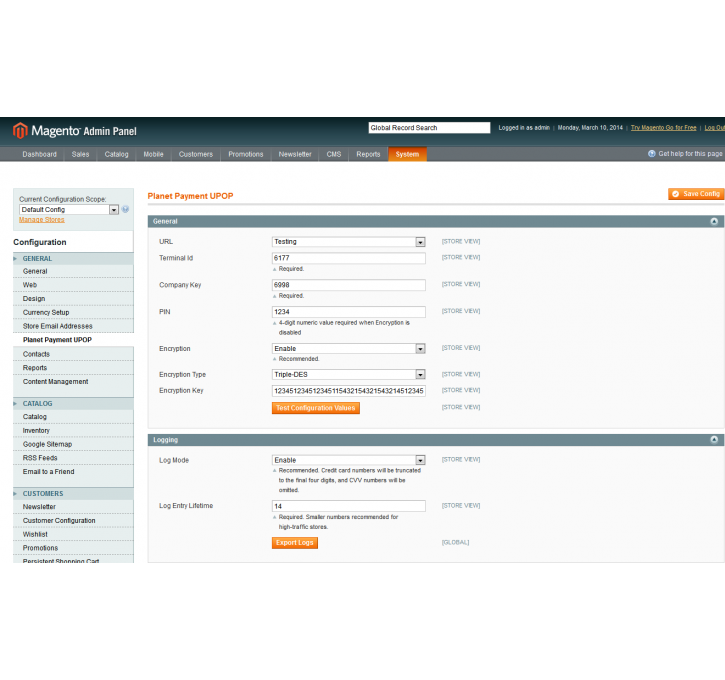The image size is (725, 680).
Task: Open Reports in the configuration sidebar
Action: [73, 368]
